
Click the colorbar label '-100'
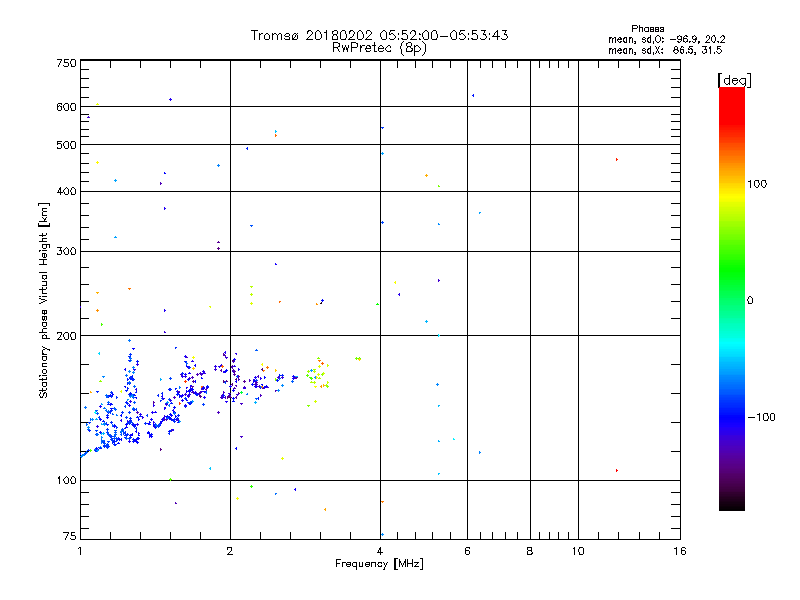tap(762, 417)
